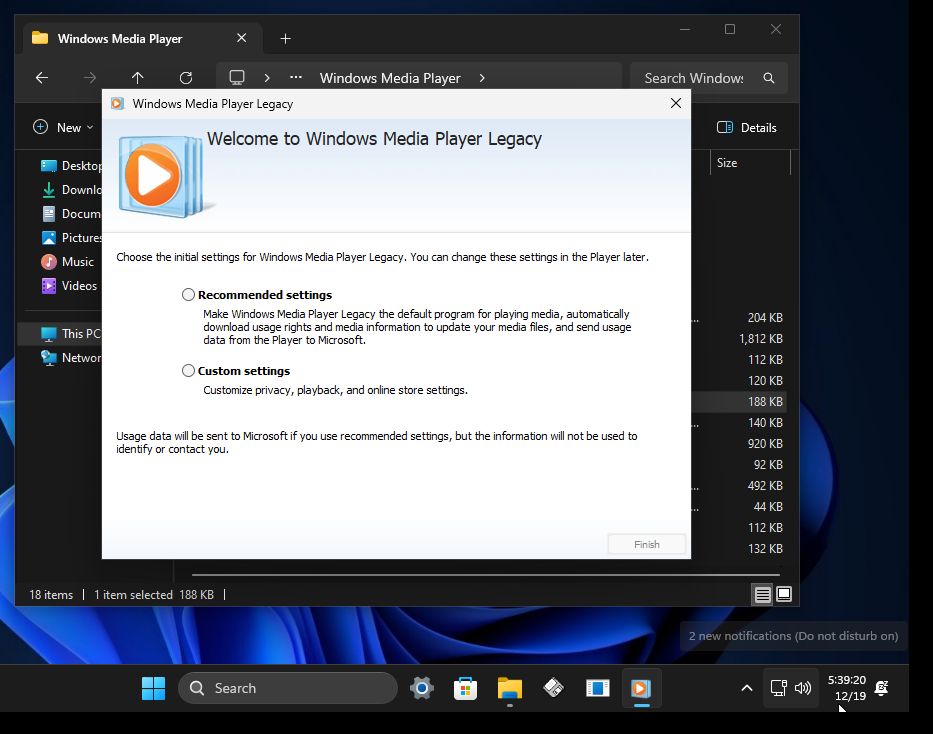Click Windows Media Player Legacy taskbar icon

coord(641,688)
